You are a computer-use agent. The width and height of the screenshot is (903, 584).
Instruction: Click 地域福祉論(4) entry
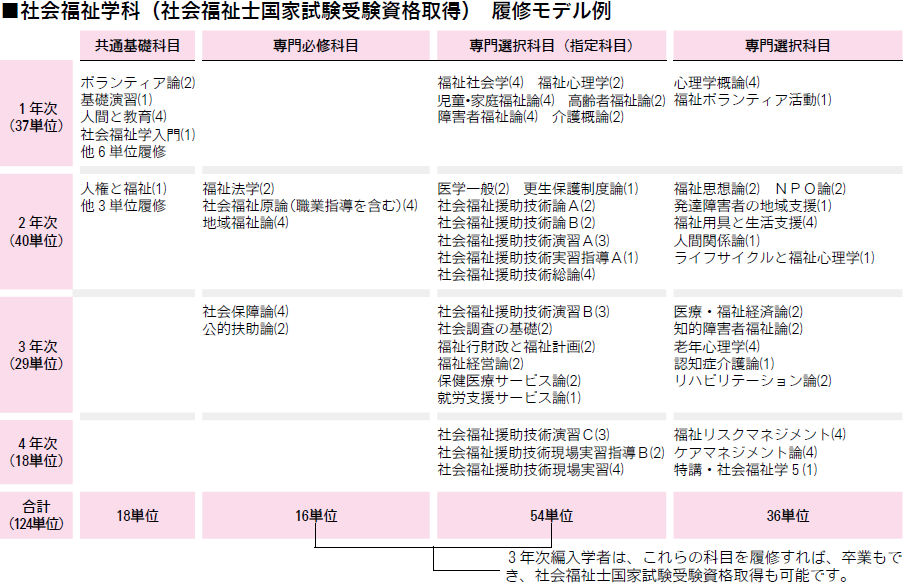[245, 223]
